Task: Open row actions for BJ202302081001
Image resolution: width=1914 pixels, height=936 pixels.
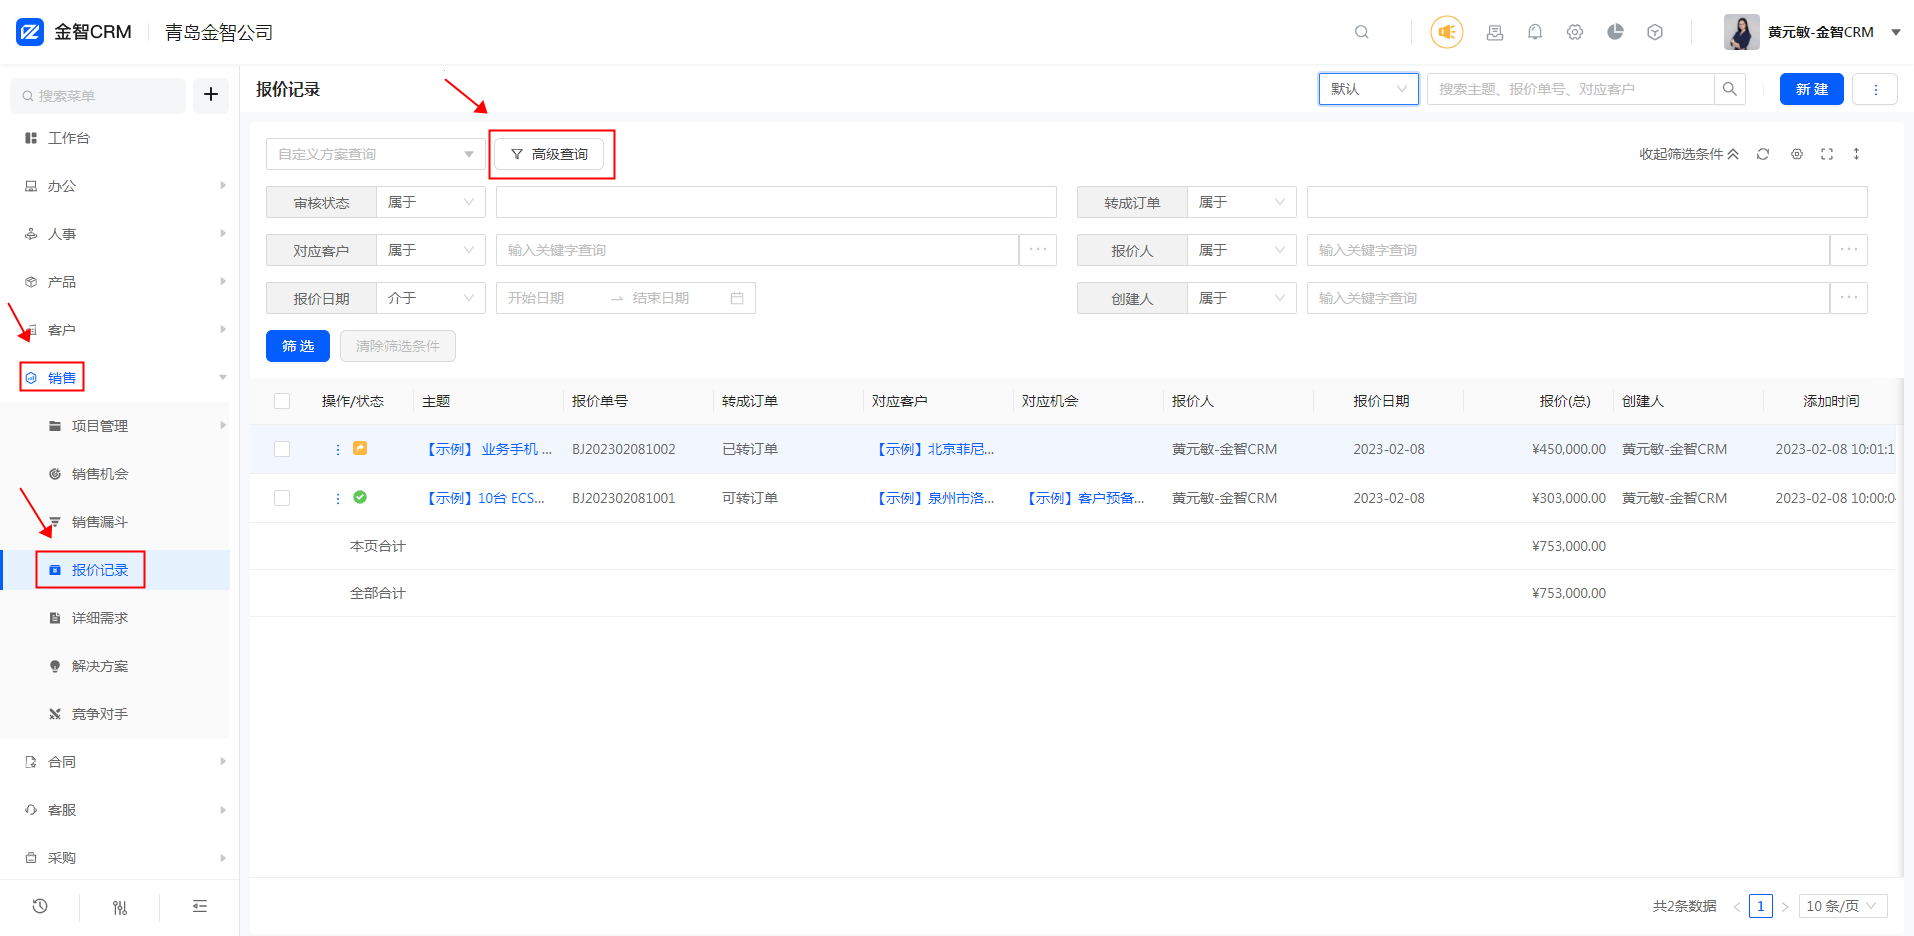Action: [x=338, y=498]
